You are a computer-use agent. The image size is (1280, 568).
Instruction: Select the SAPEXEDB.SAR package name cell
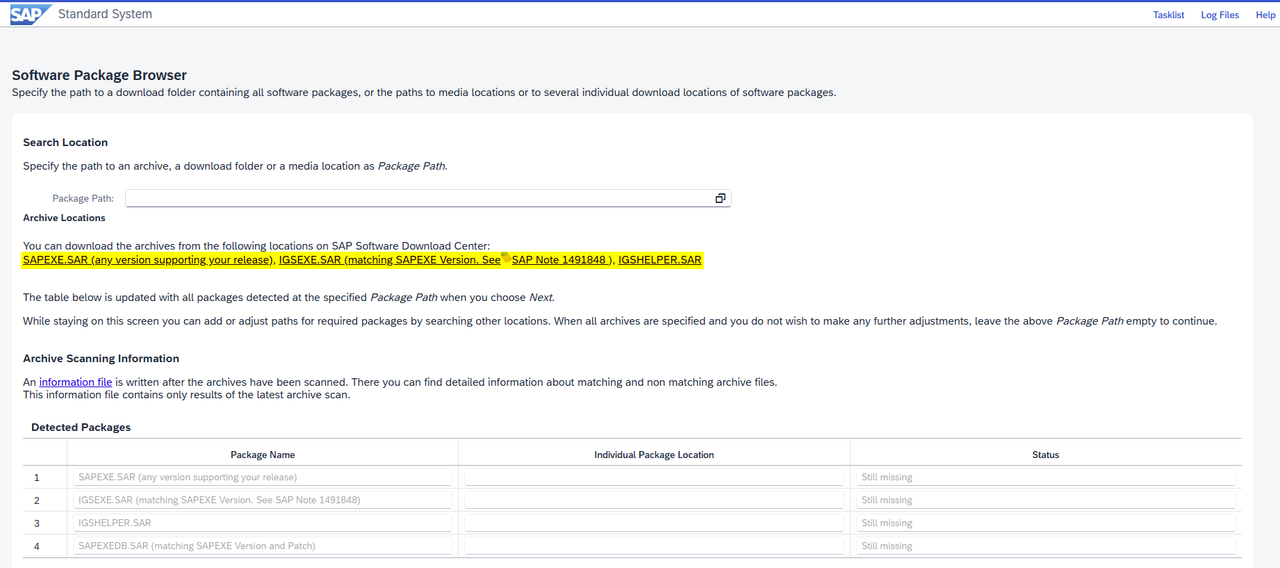coord(261,546)
